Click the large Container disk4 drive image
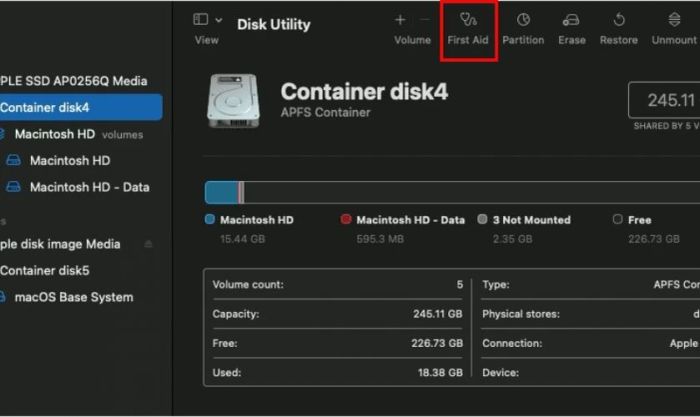The image size is (700, 417). (233, 101)
